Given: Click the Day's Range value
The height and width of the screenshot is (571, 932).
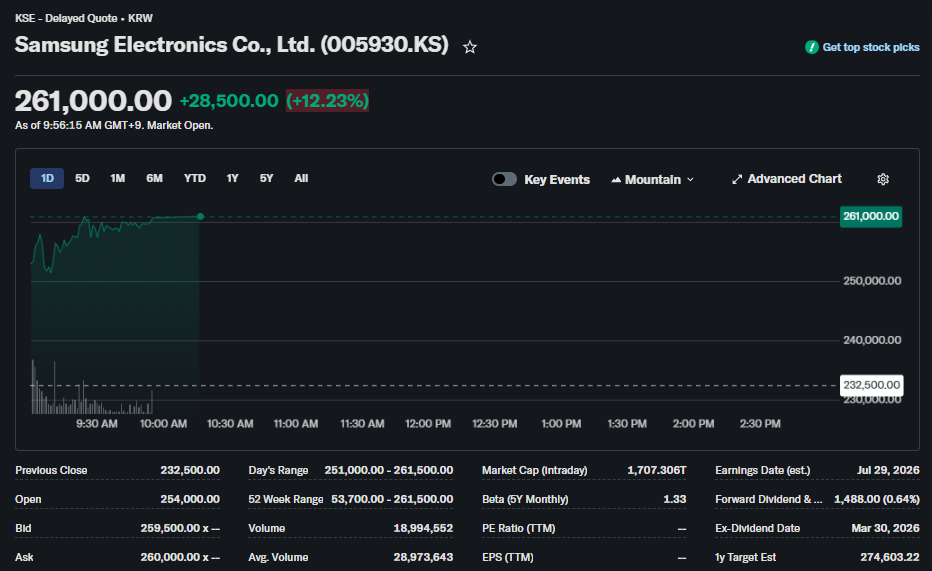Looking at the screenshot, I should pyautogui.click(x=389, y=470).
